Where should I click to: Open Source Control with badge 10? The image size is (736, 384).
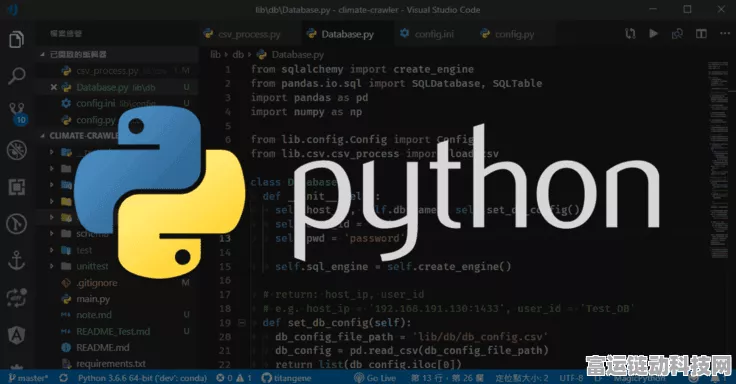point(17,113)
